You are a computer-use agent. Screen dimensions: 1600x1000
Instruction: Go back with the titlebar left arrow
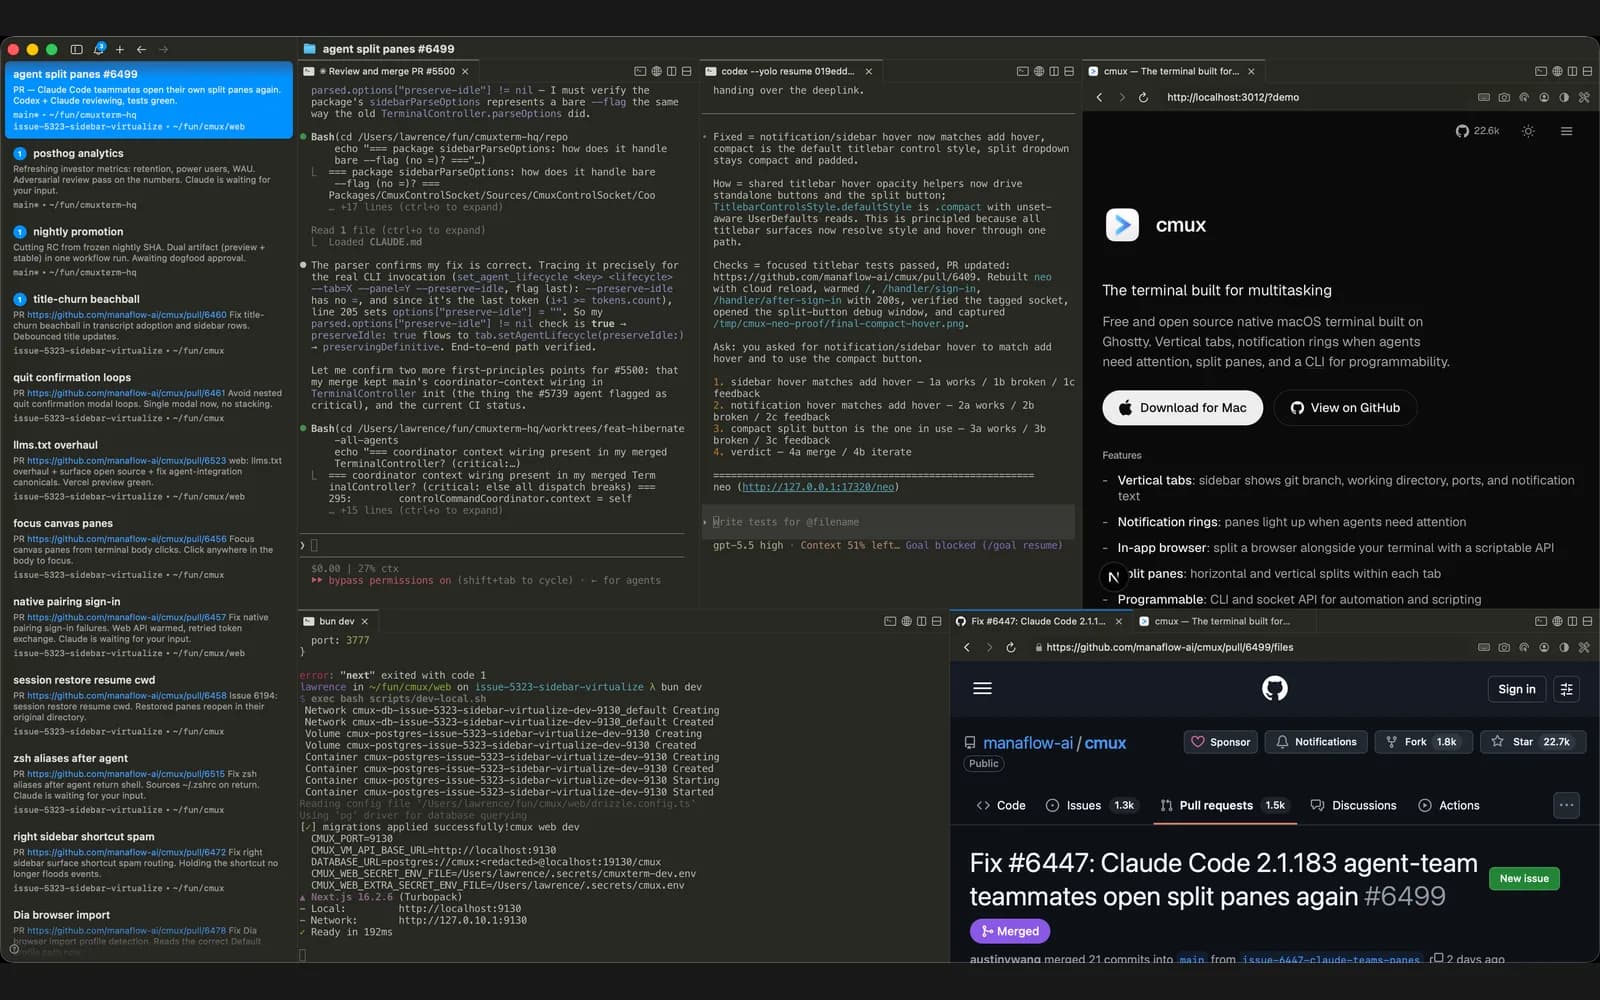[141, 49]
